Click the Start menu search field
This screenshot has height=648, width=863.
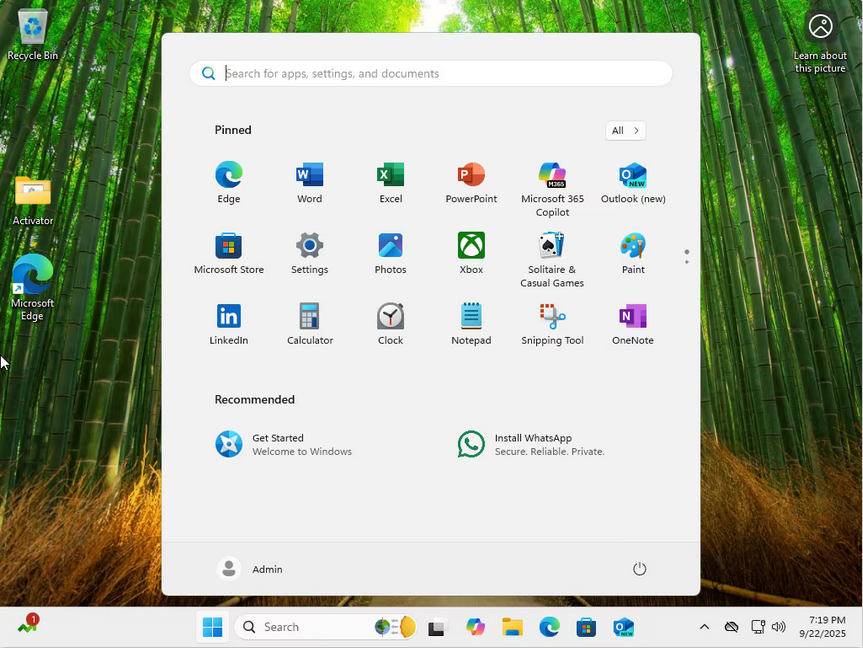tap(430, 73)
